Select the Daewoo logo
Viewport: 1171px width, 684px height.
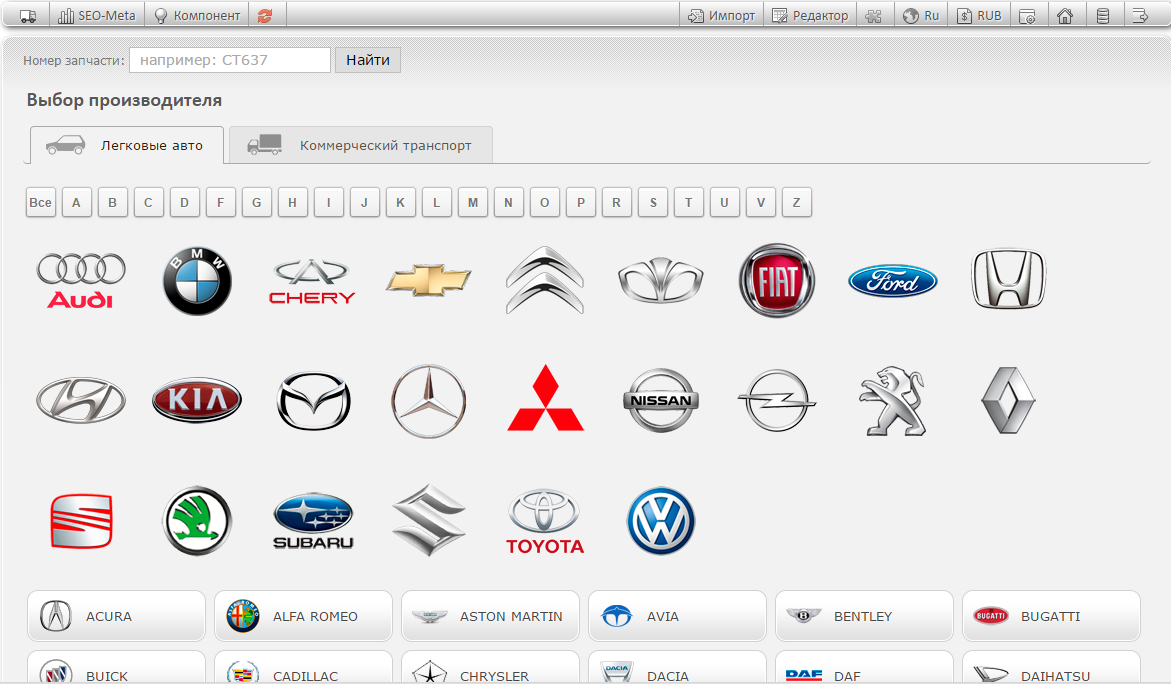[x=661, y=280]
